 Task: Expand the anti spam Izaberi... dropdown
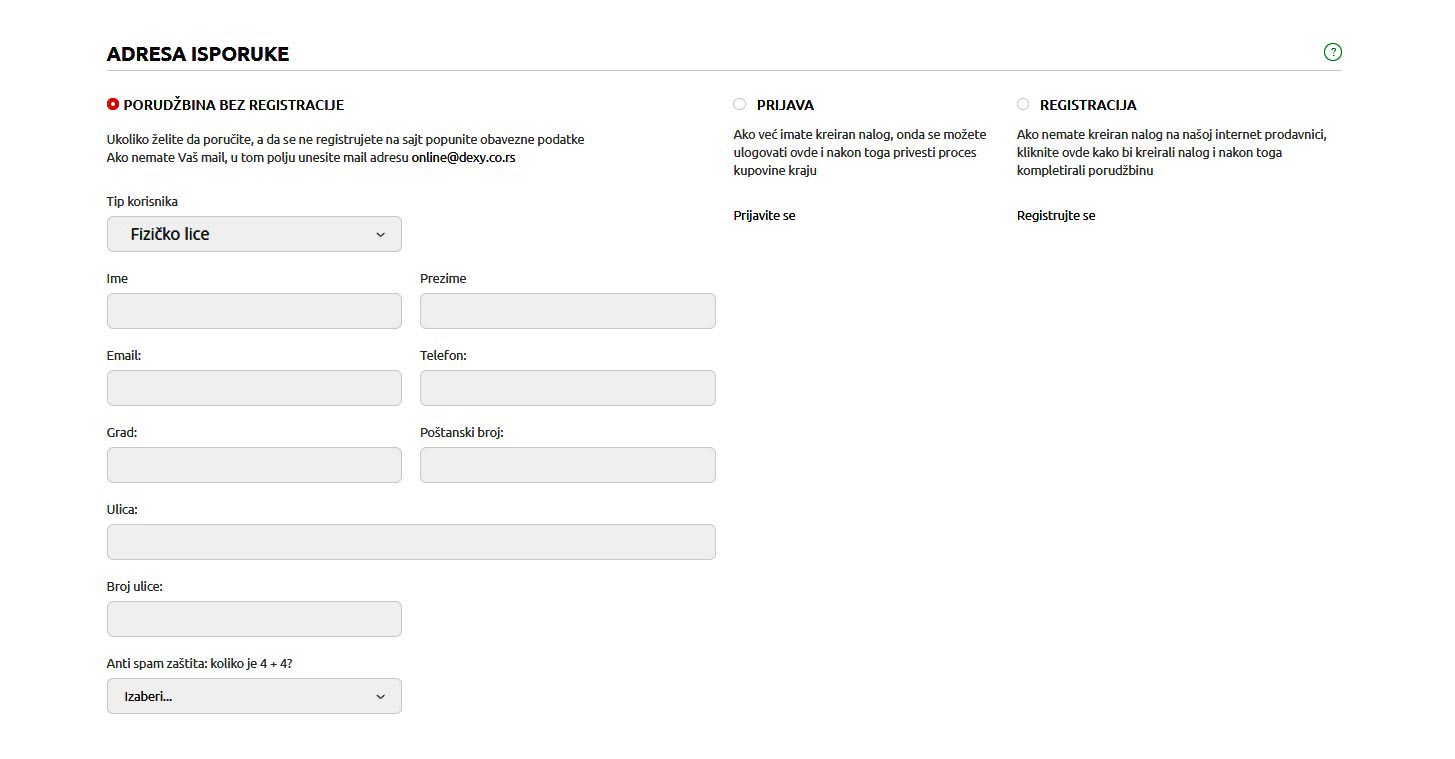pyautogui.click(x=254, y=696)
